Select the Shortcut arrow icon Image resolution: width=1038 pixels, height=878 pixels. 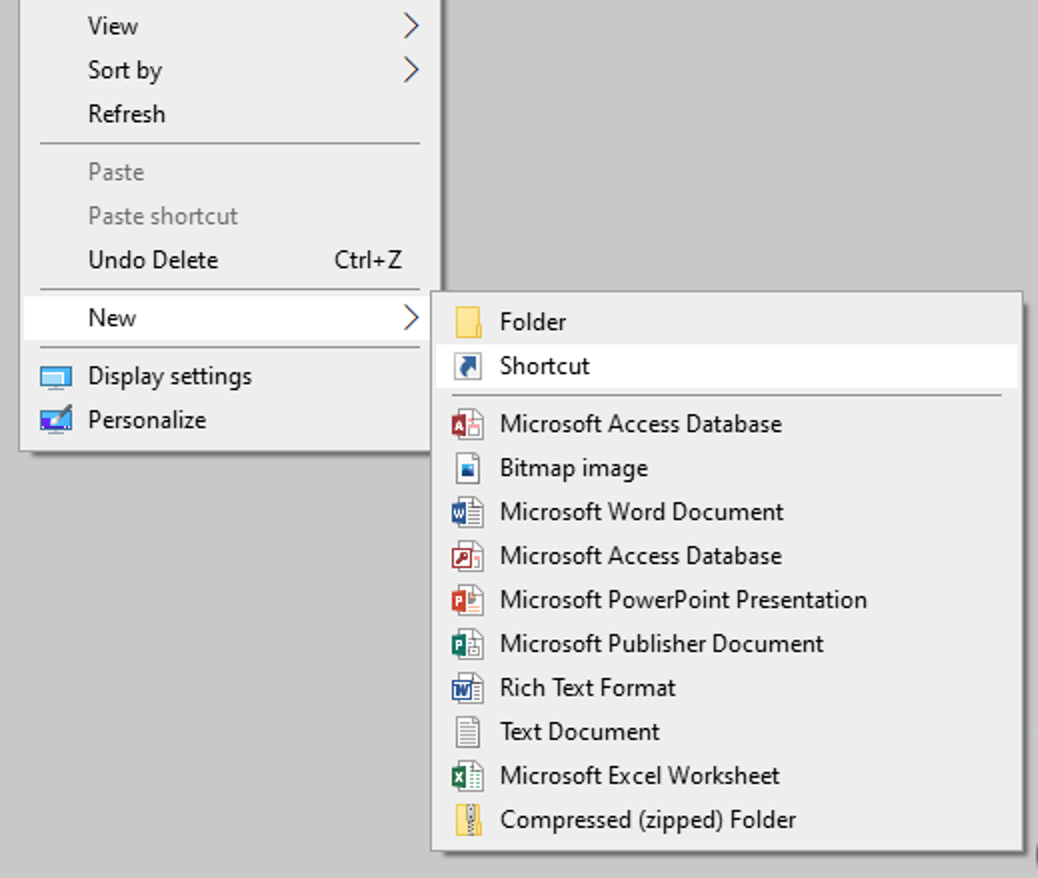point(468,366)
